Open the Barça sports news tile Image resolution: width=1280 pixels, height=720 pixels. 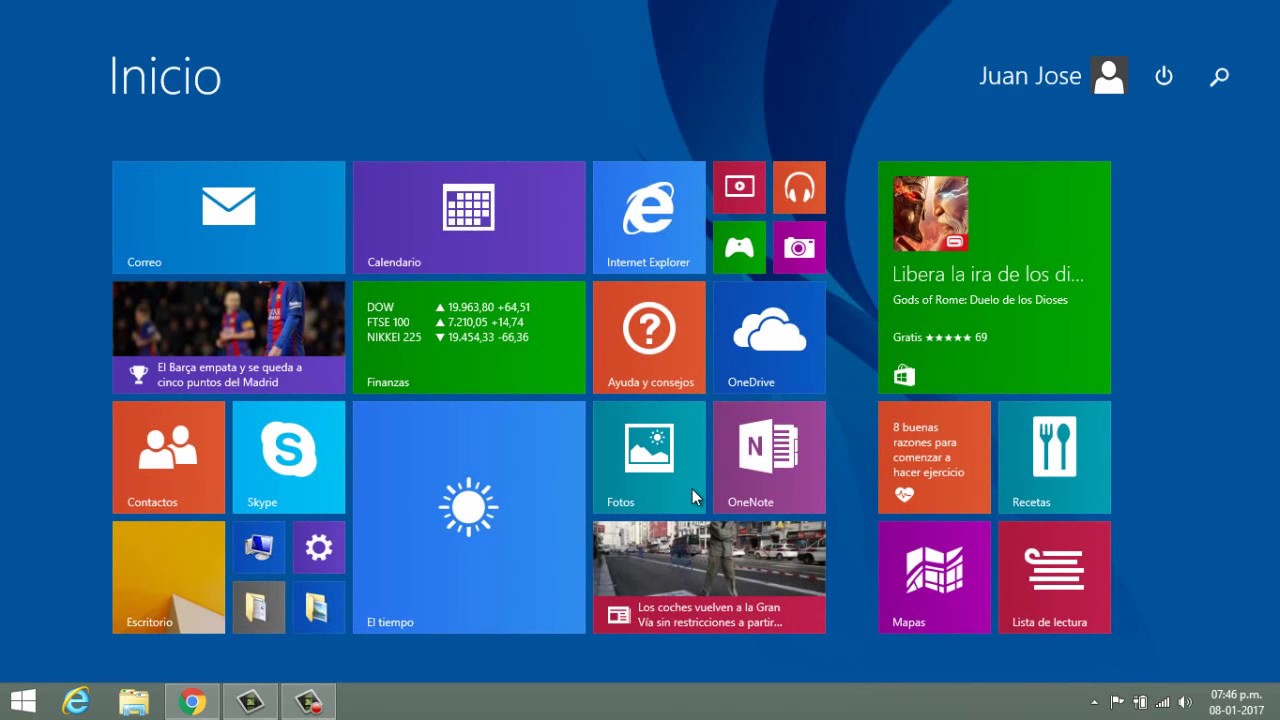[229, 337]
